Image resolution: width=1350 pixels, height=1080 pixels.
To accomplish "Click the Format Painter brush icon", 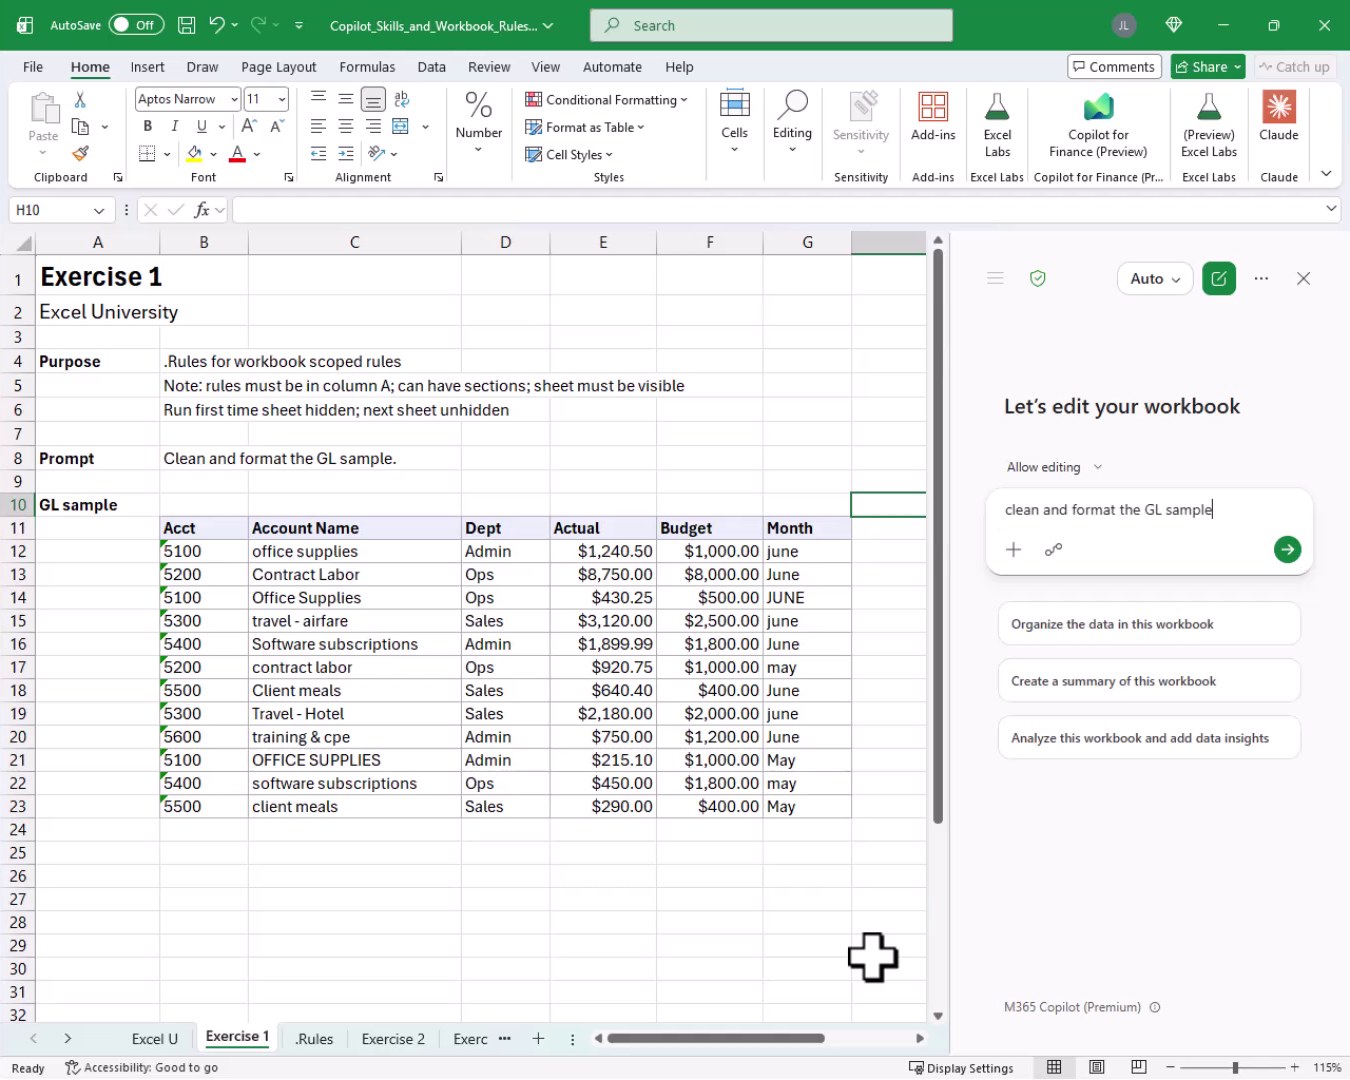I will coord(80,153).
